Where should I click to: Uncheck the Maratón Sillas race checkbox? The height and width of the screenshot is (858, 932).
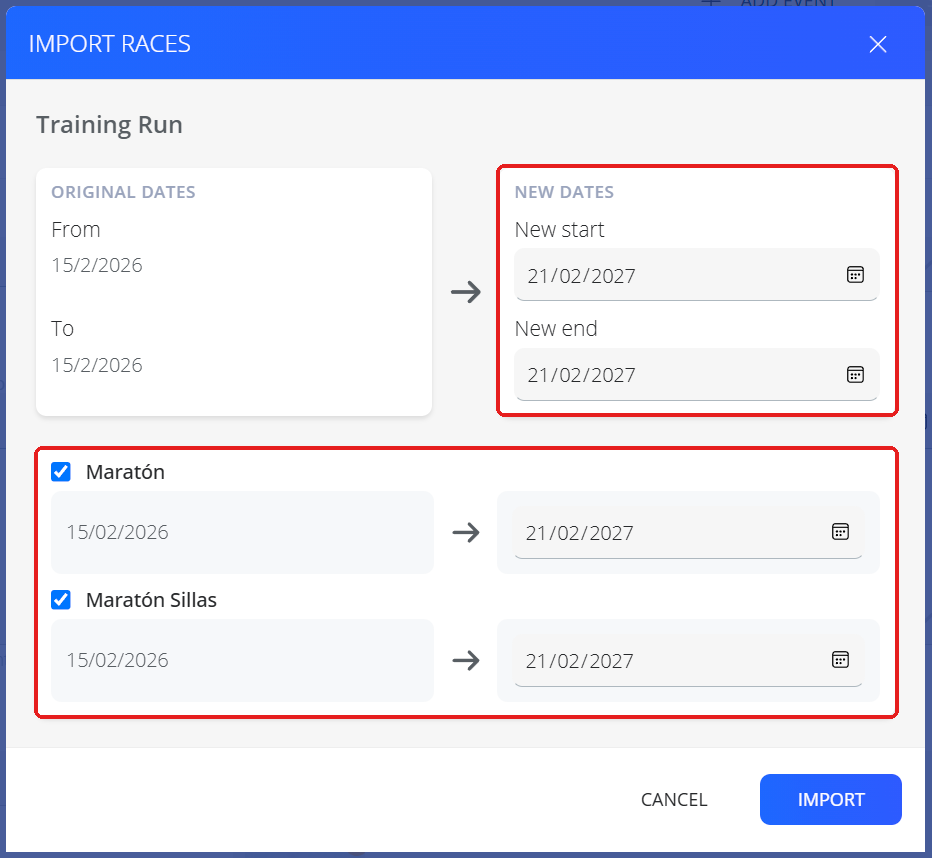click(x=61, y=600)
